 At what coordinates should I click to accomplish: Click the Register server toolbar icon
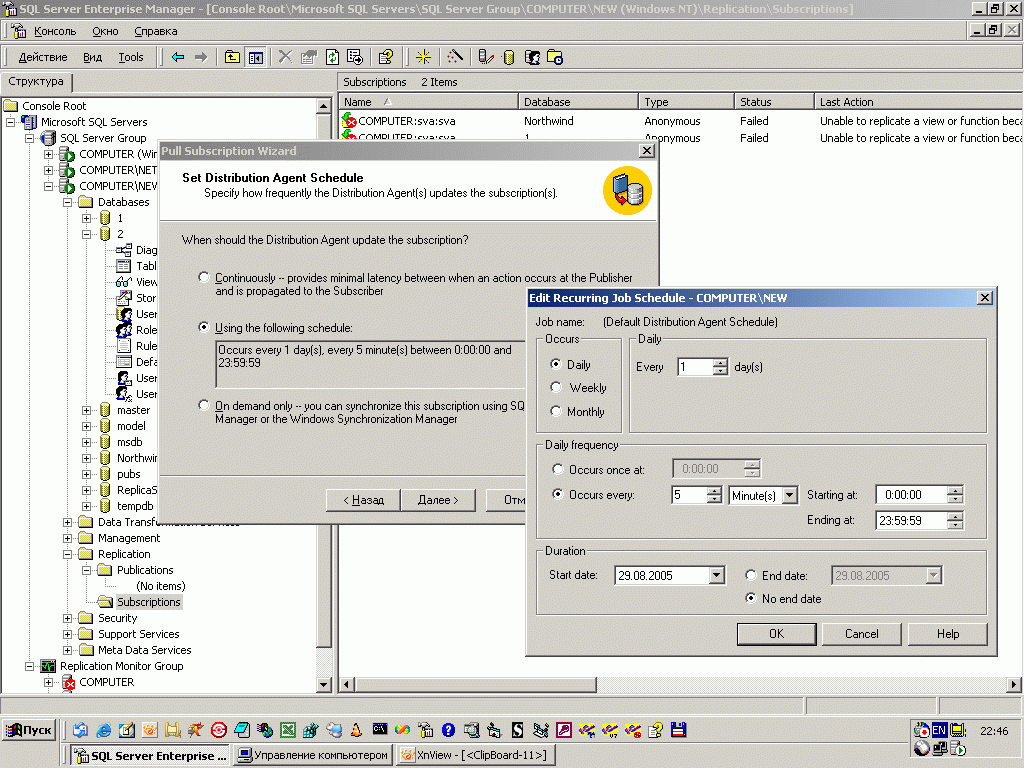(x=485, y=57)
